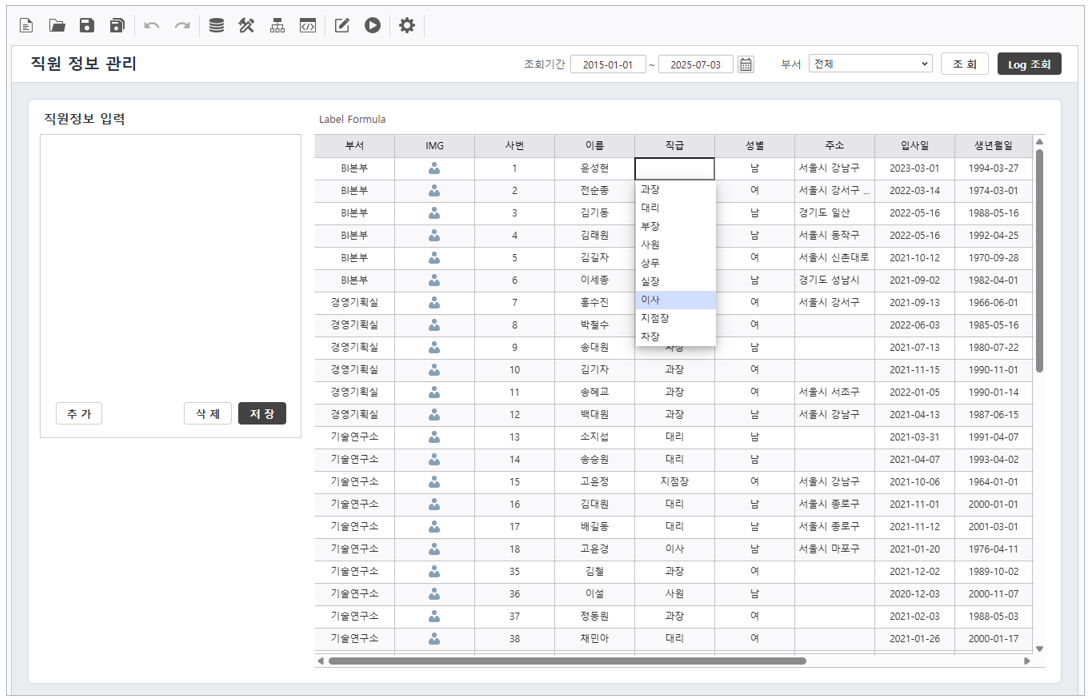Open settings gear in toolbar

[x=406, y=26]
